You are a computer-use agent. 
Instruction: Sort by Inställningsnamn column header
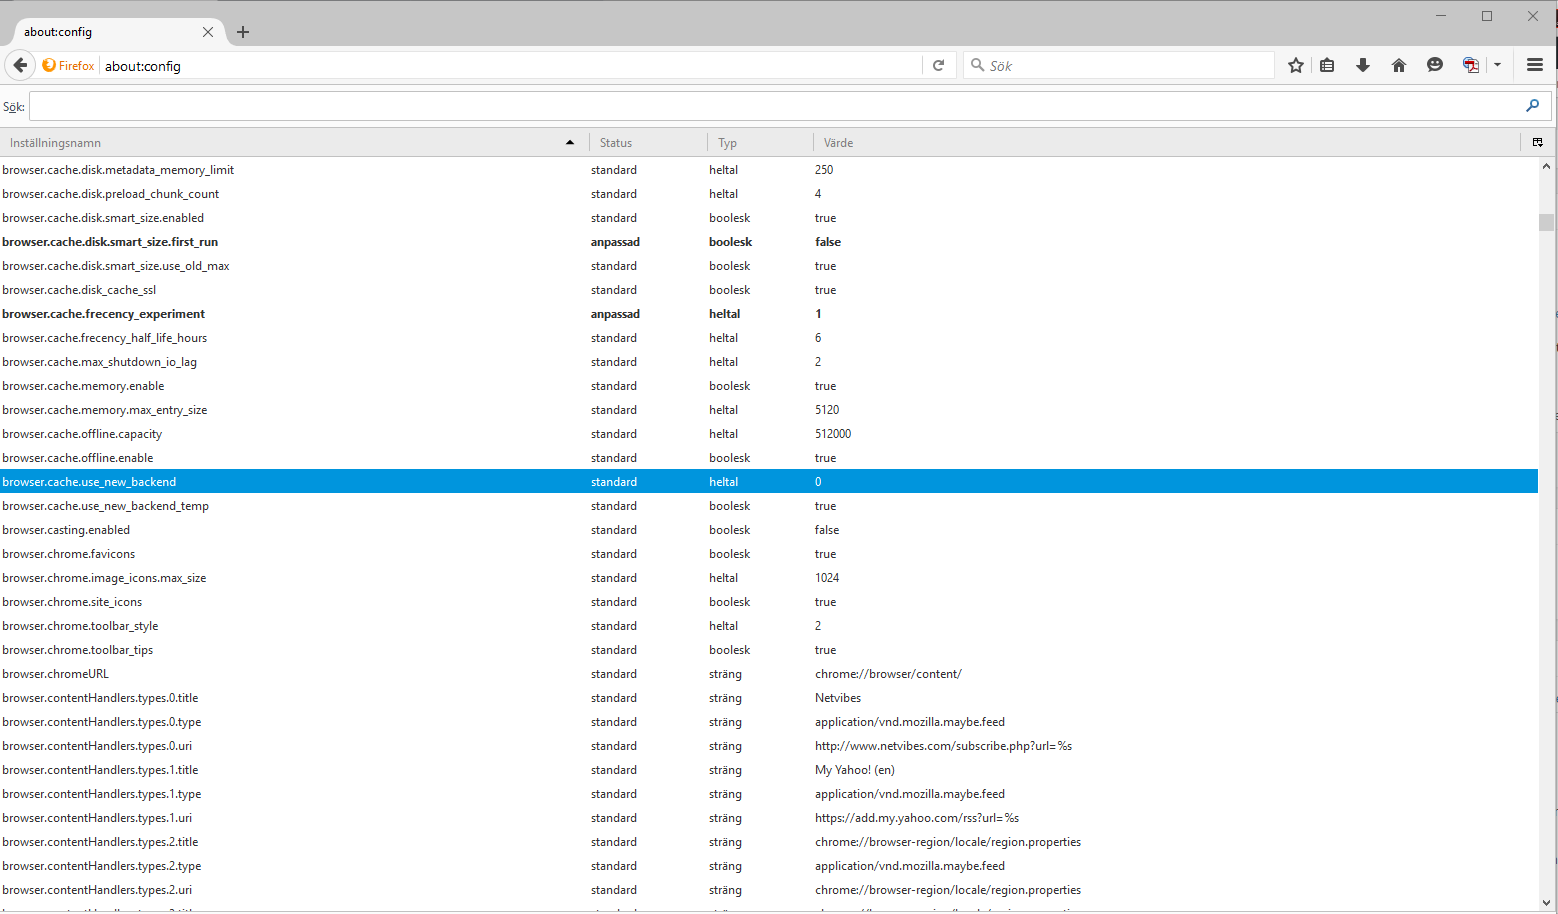click(294, 142)
